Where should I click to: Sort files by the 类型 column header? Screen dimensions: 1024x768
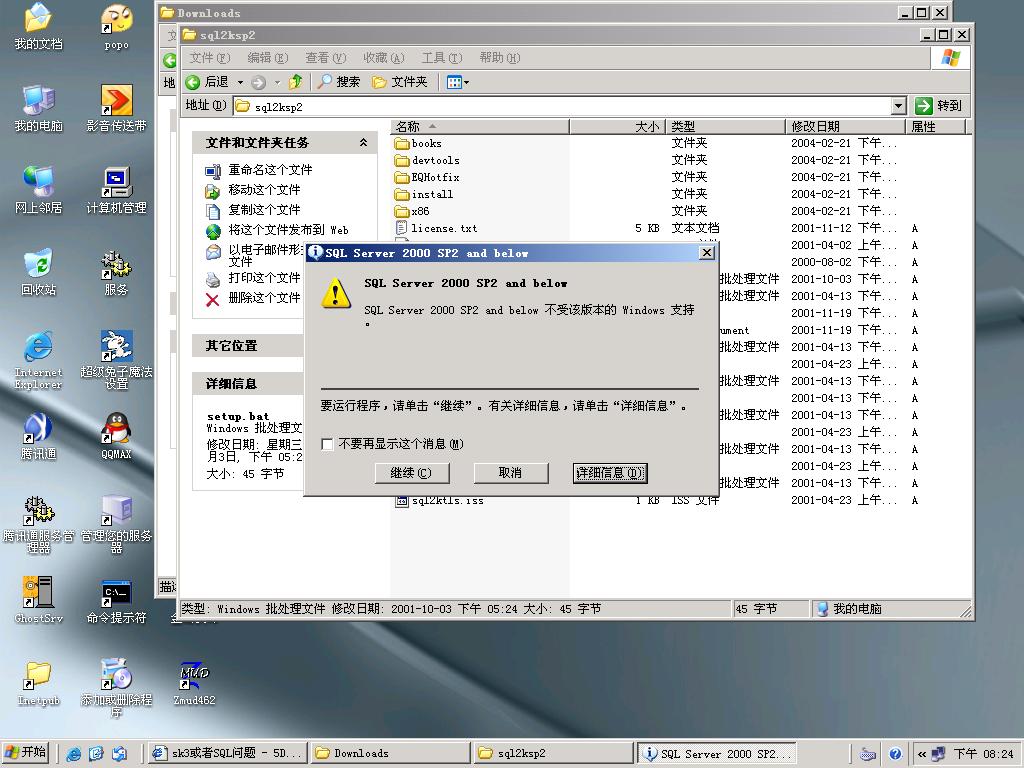pyautogui.click(x=726, y=127)
